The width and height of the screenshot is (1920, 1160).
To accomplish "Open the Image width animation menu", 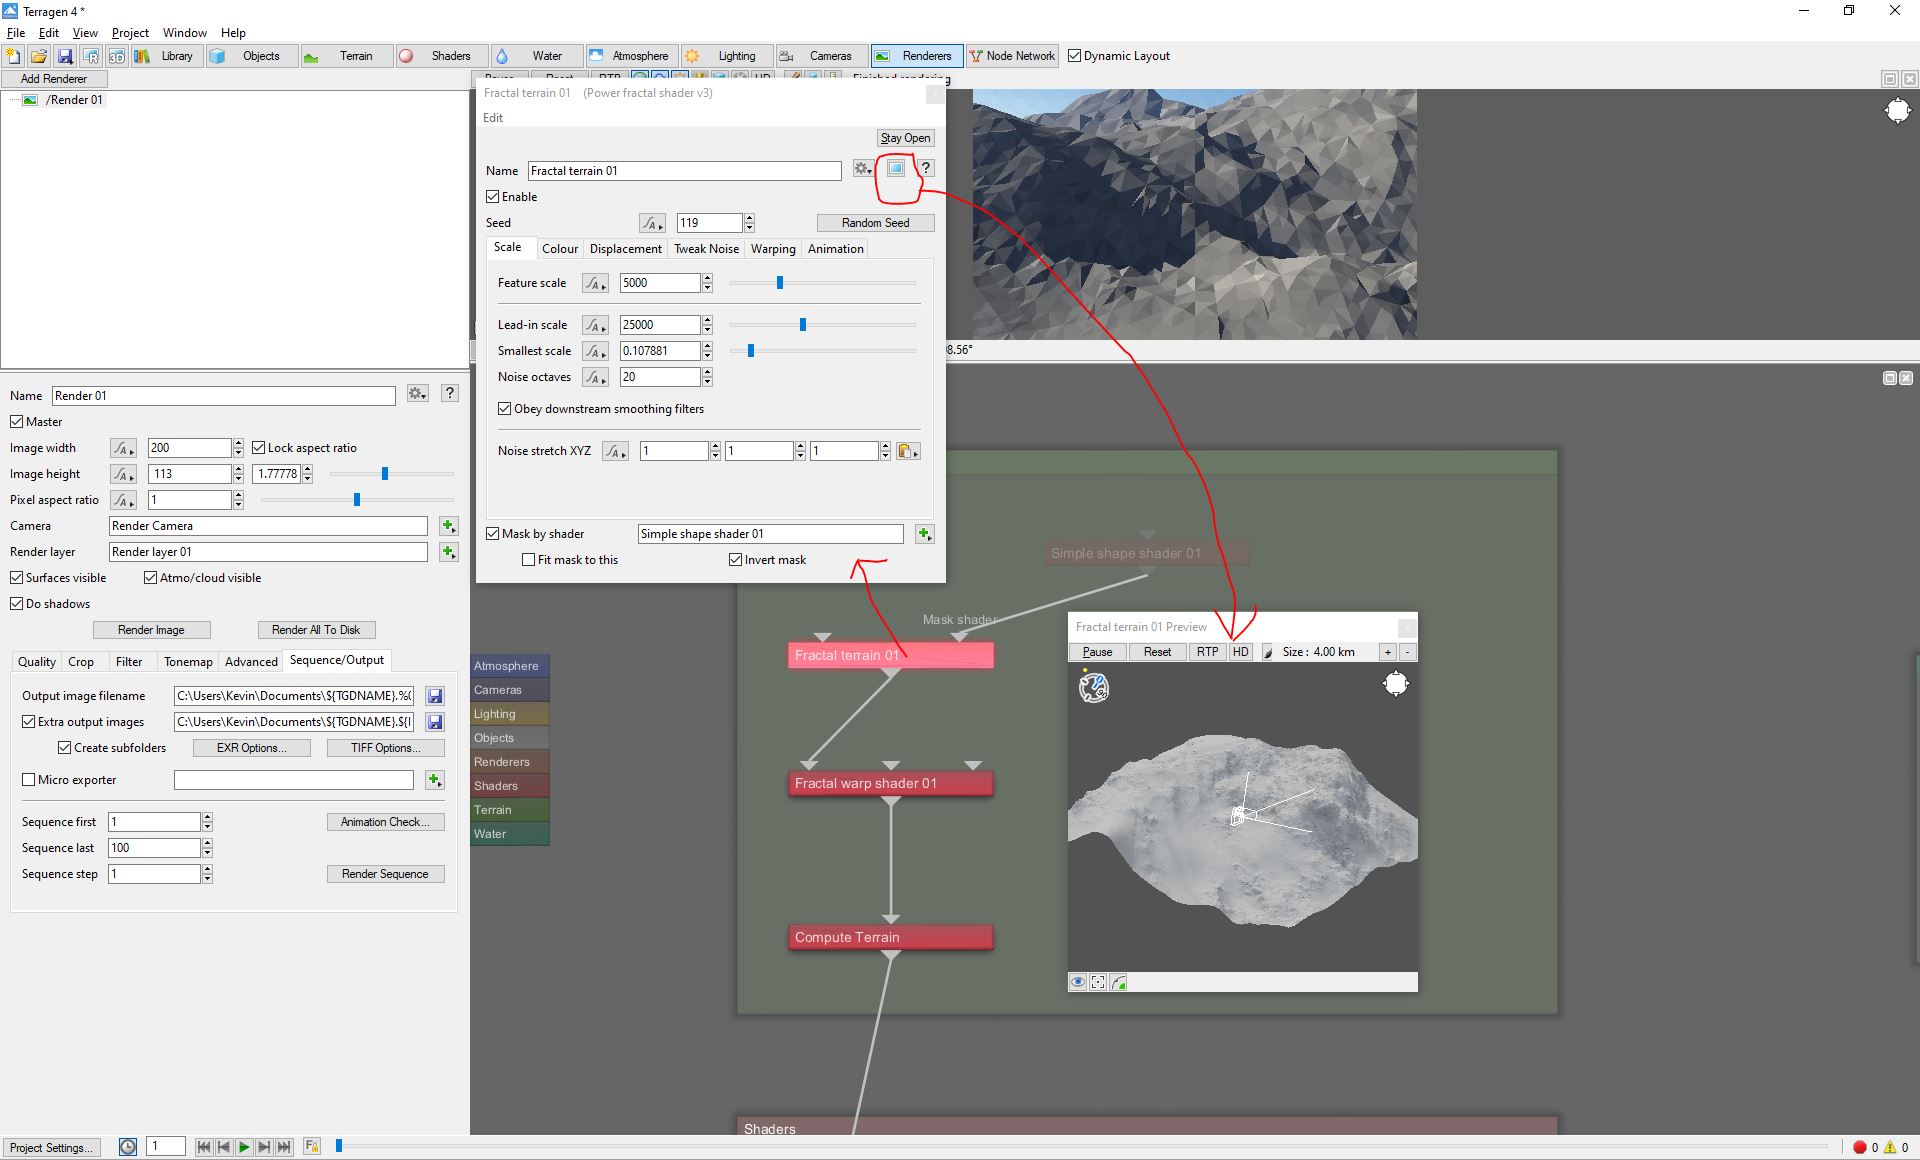I will [x=123, y=448].
